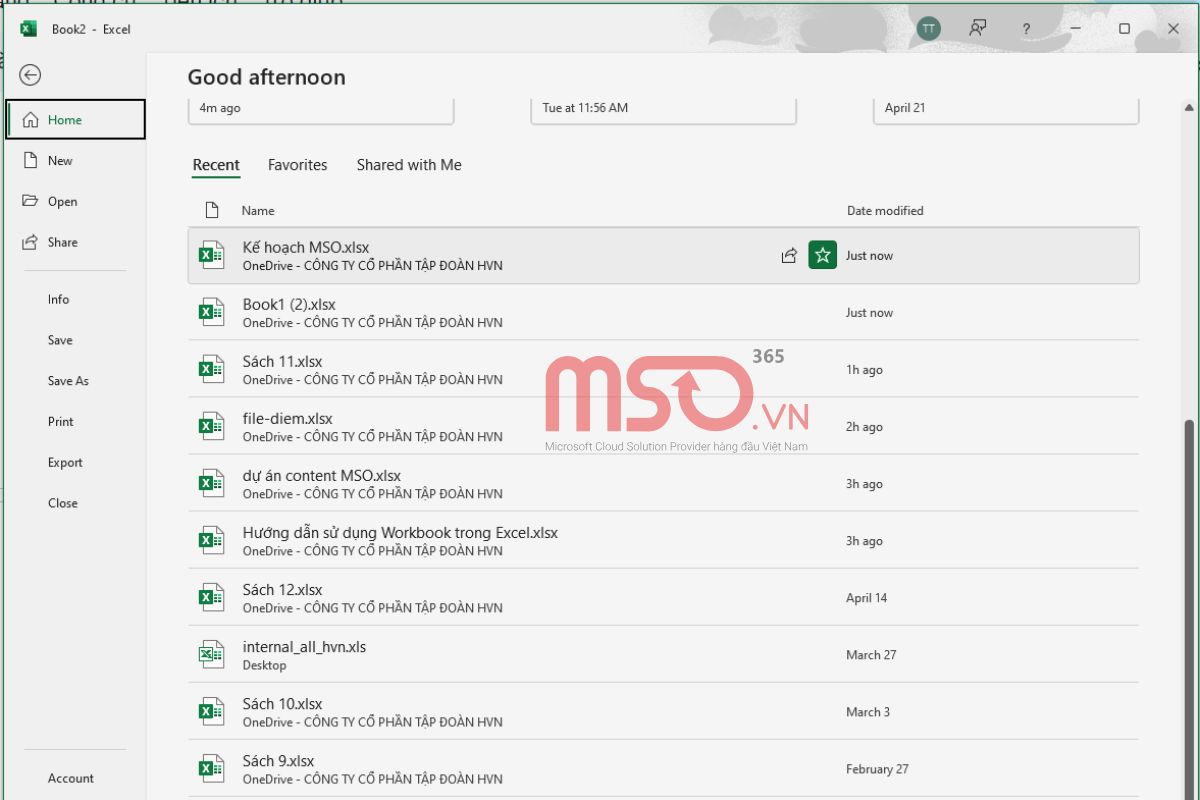Click the March 3 date of Sách 10.xlsx

(868, 712)
